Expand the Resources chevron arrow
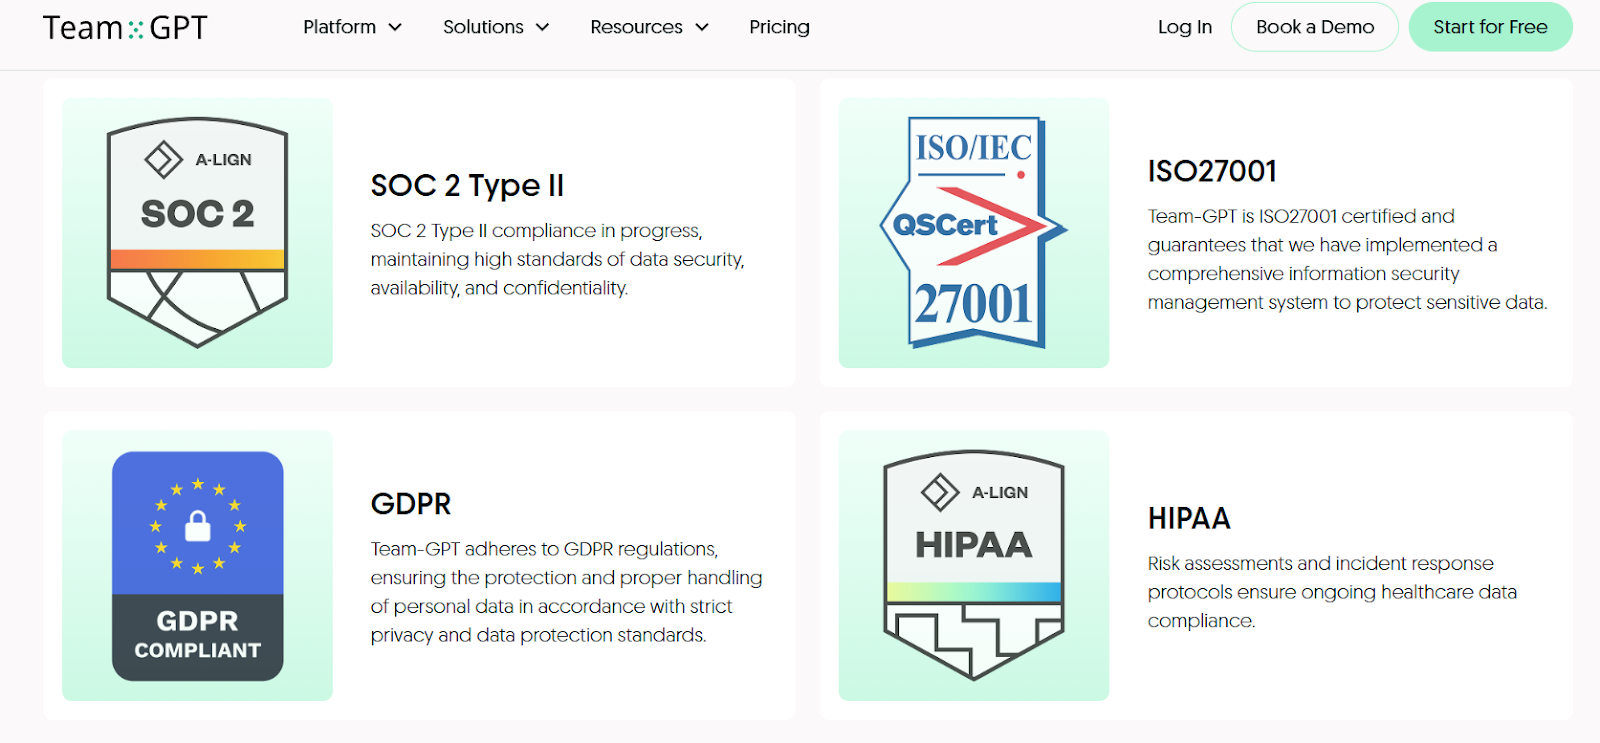Screen dimensions: 1600x743 [x=702, y=27]
